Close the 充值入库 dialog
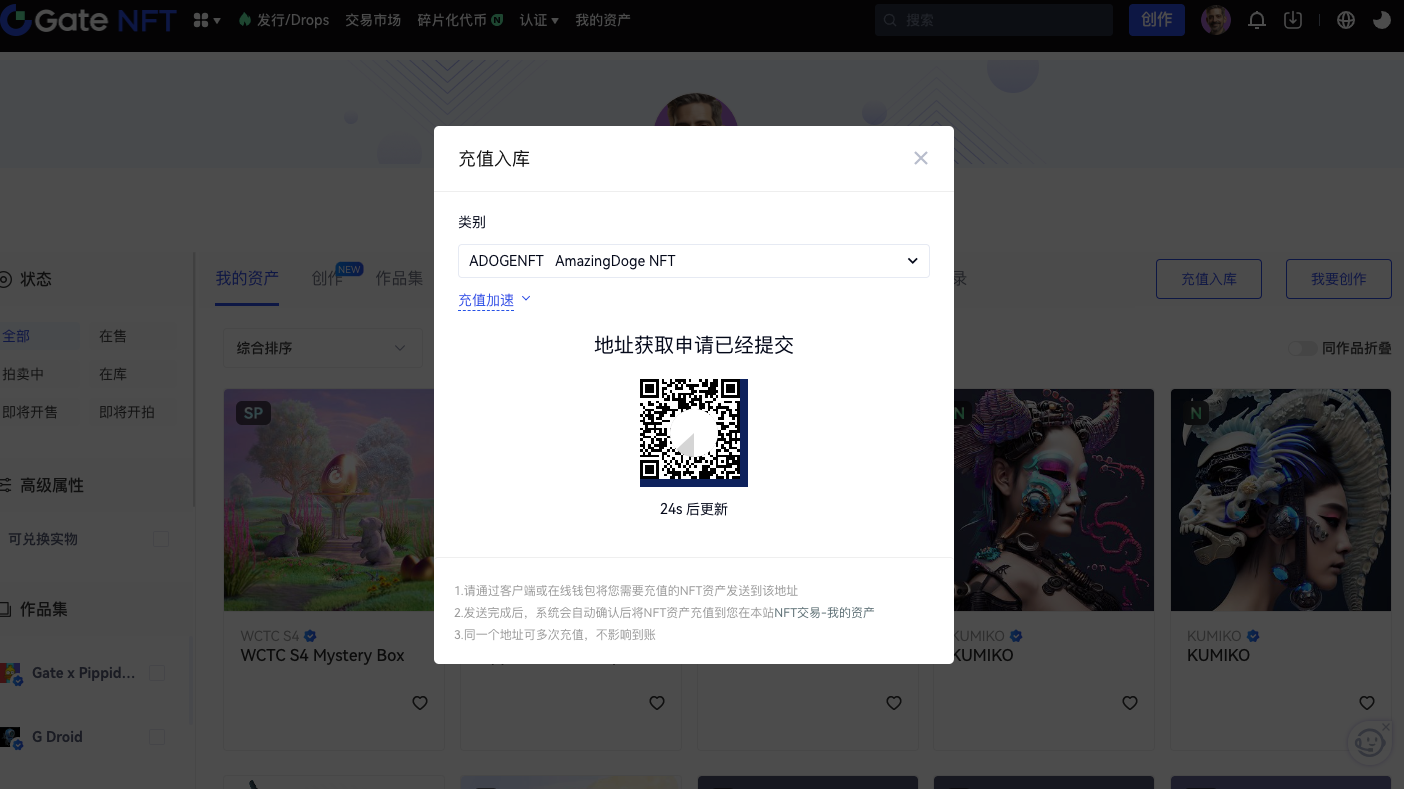Screen dimensions: 1404x789 (920, 158)
